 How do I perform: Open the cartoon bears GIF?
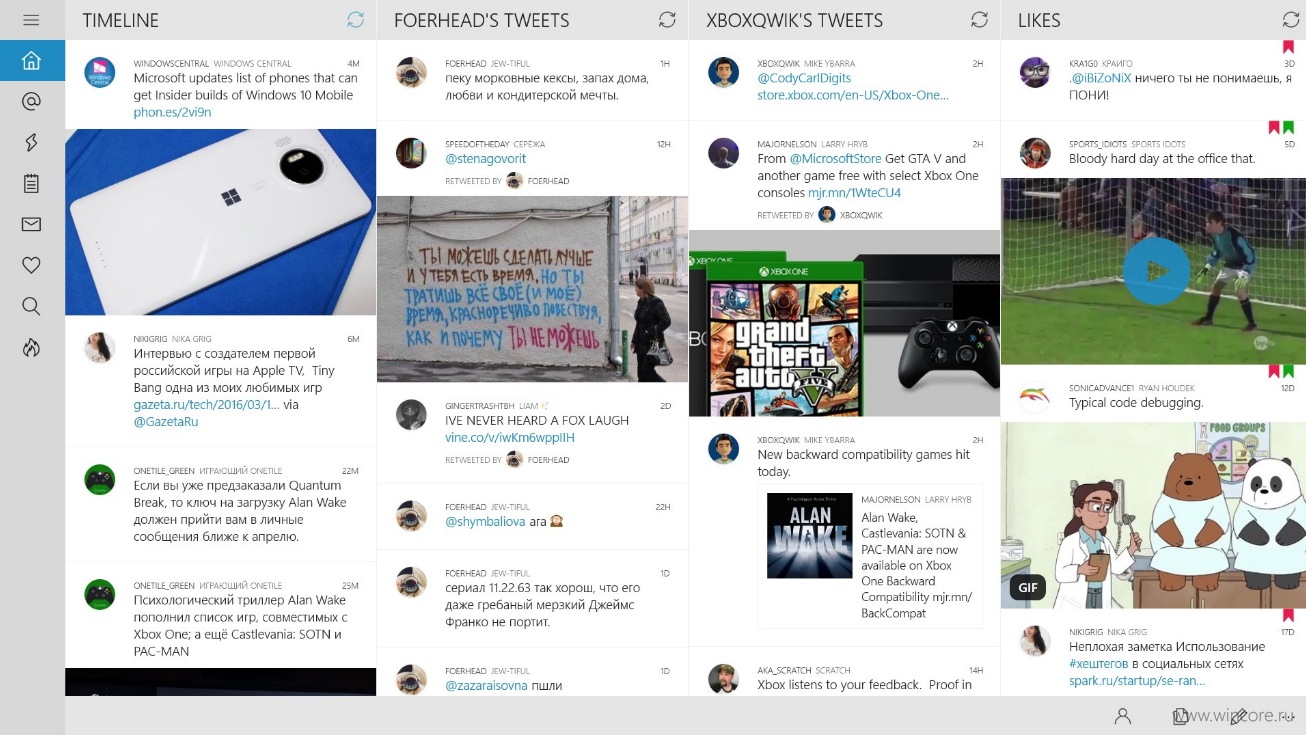[x=1153, y=515]
